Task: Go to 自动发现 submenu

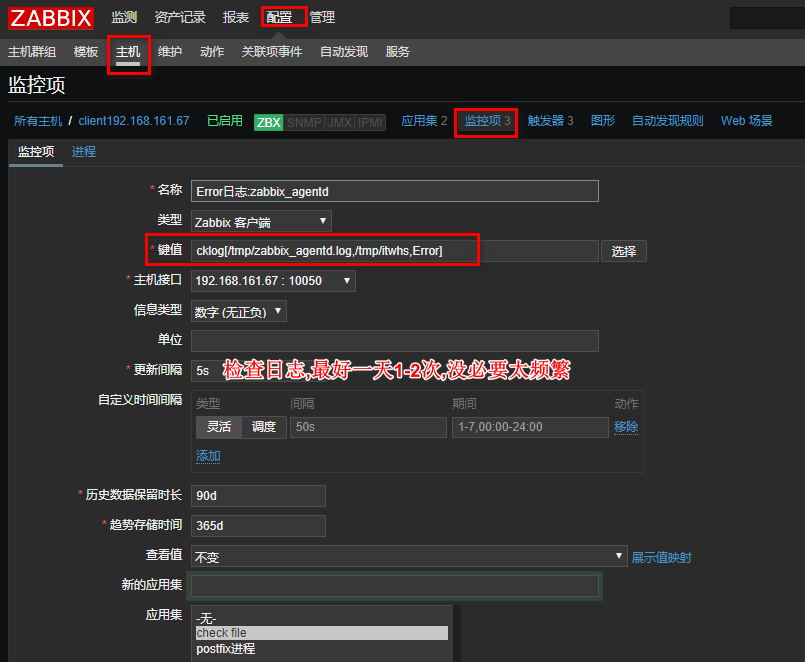Action: click(343, 52)
